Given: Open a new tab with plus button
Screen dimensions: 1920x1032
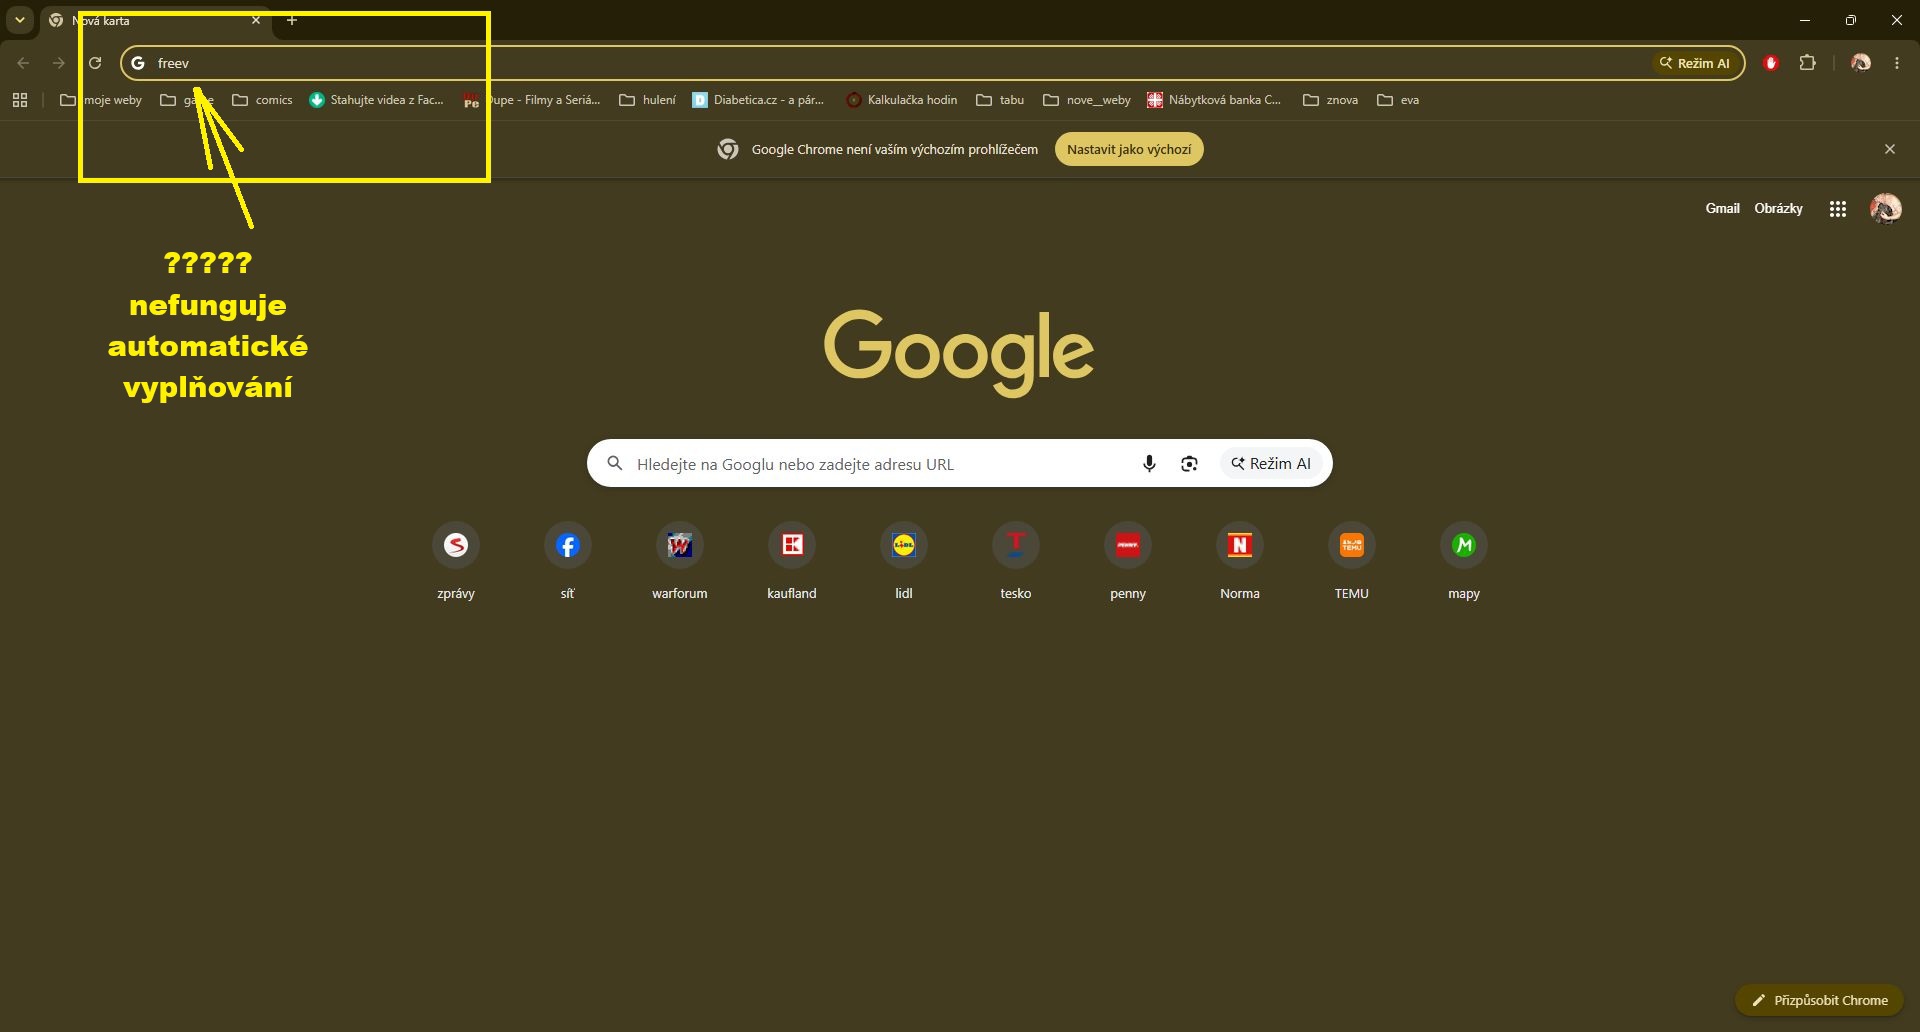Looking at the screenshot, I should point(292,20).
